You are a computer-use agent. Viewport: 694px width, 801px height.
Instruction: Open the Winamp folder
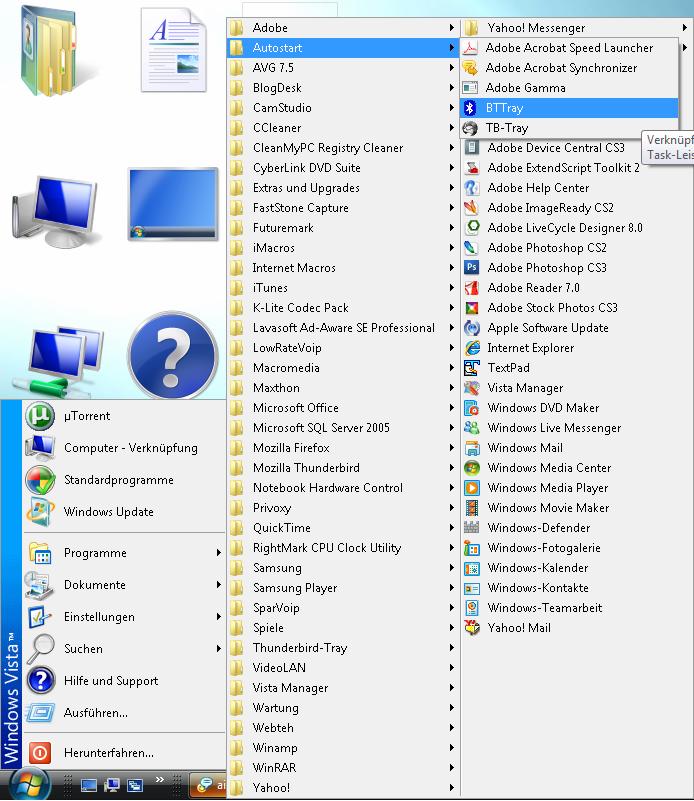click(x=343, y=748)
